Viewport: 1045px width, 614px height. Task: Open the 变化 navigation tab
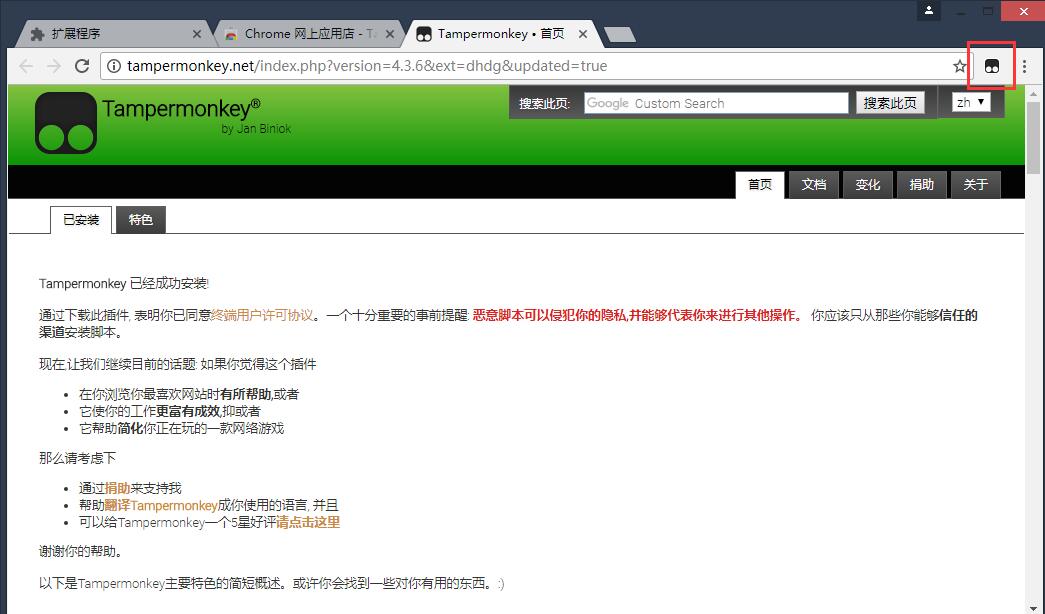[x=868, y=185]
